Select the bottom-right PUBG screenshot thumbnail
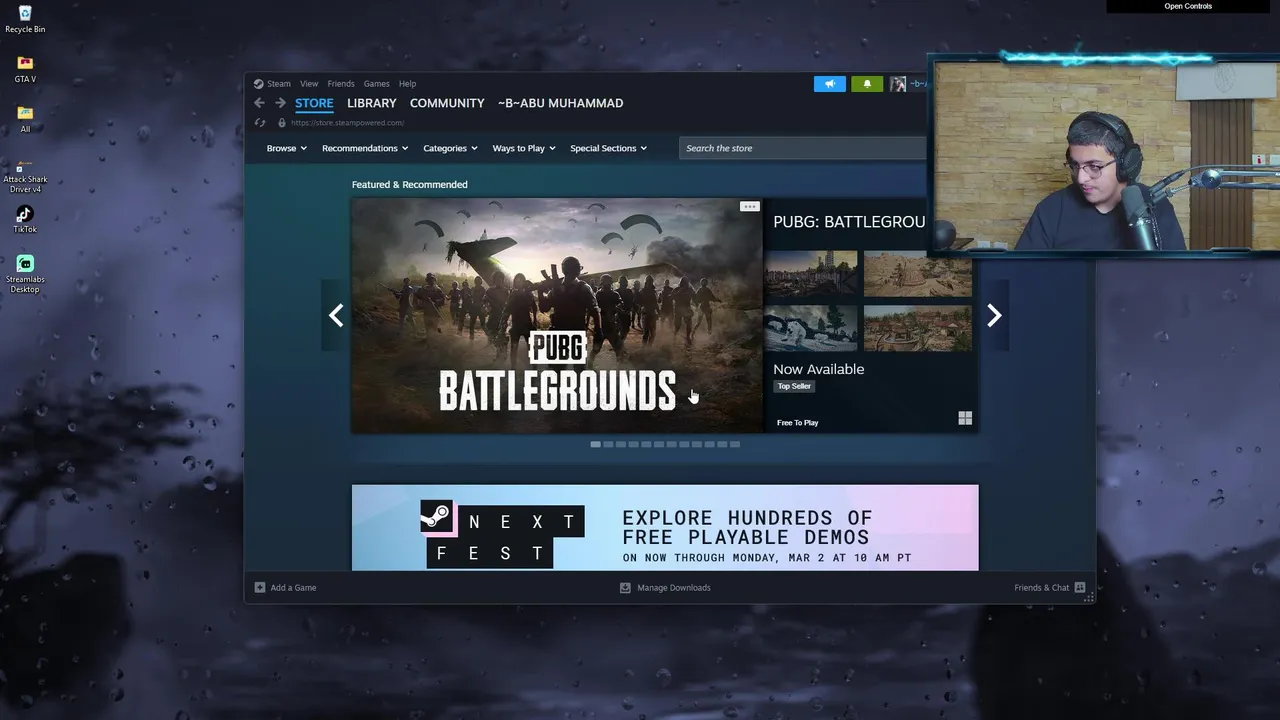The height and width of the screenshot is (720, 1280). point(917,328)
